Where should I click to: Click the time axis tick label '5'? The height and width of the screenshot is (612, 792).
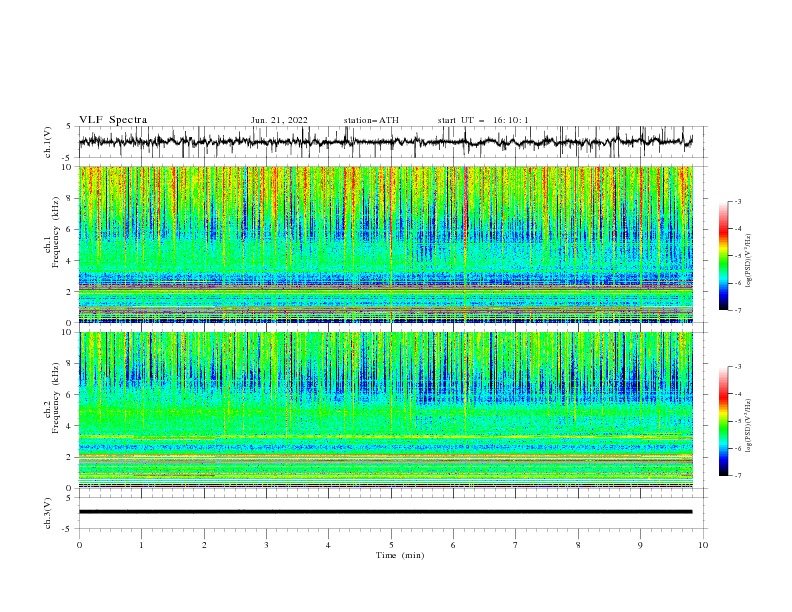(391, 545)
